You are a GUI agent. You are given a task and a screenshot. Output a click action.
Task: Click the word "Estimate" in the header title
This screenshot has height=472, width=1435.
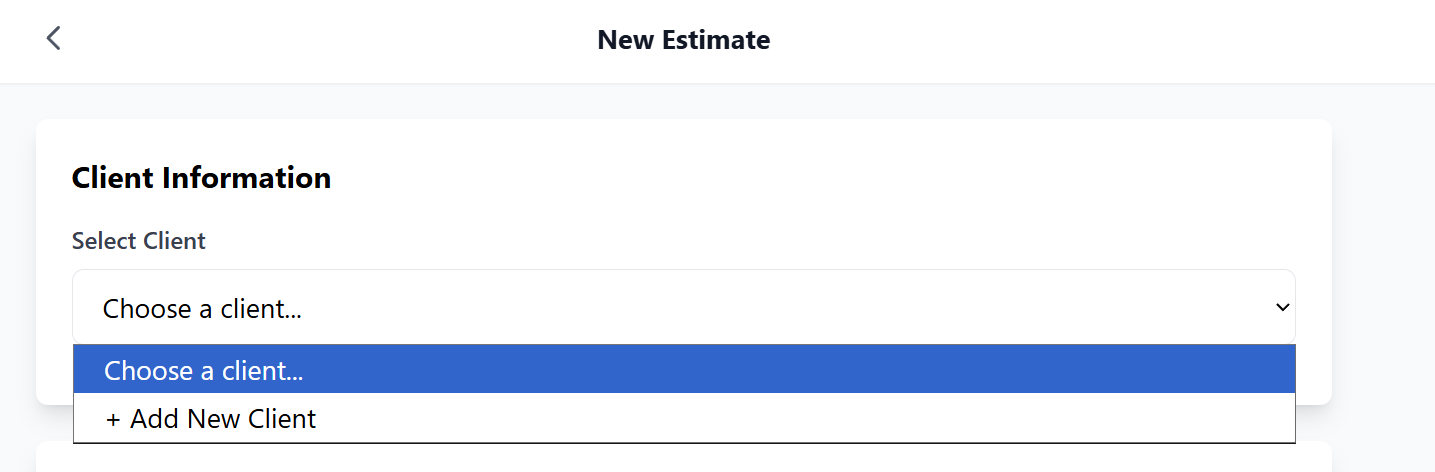tap(714, 40)
